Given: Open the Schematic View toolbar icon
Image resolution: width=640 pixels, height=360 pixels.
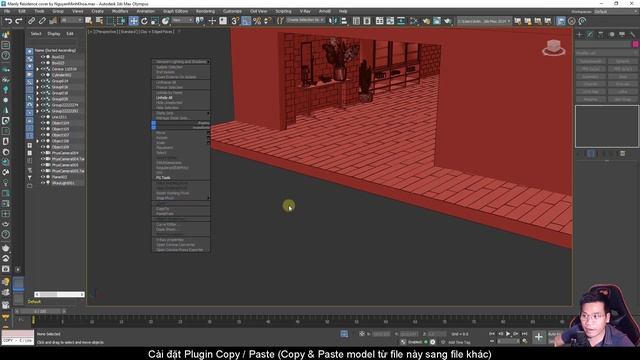Looking at the screenshot, I should 401,21.
